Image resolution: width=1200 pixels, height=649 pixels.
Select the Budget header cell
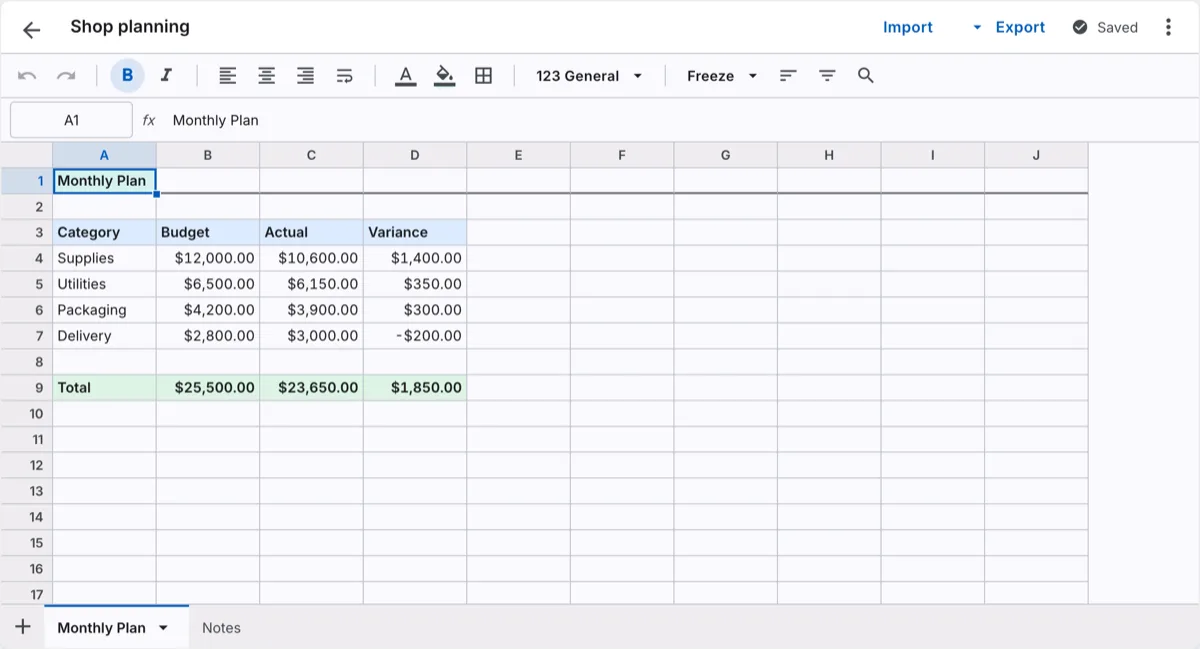208,232
